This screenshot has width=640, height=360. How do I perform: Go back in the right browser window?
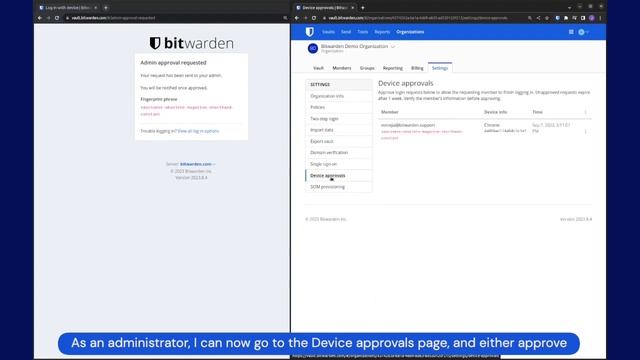click(x=297, y=18)
